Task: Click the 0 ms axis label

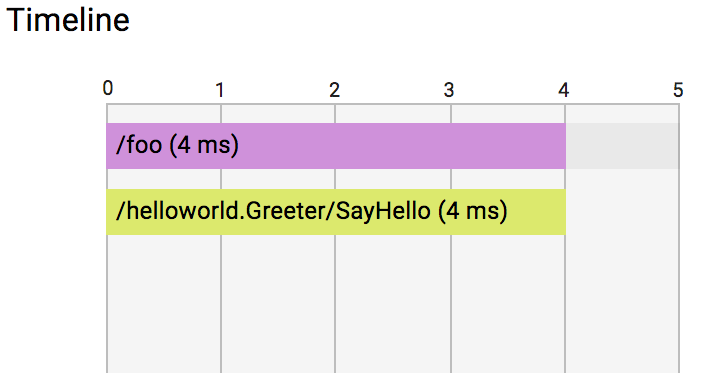Action: point(107,88)
